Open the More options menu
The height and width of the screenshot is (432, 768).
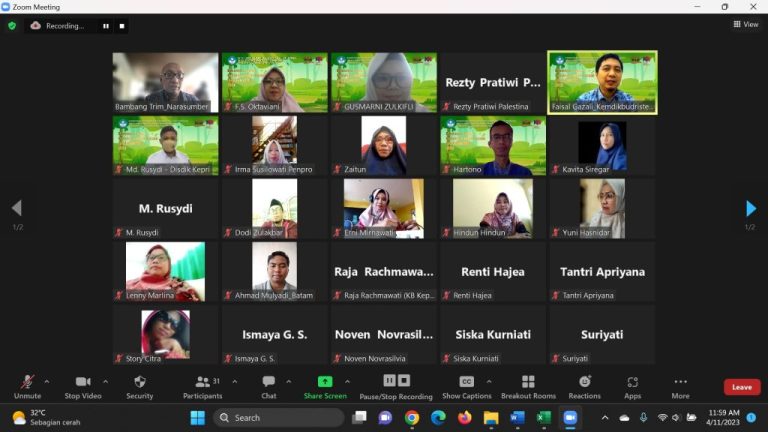680,387
